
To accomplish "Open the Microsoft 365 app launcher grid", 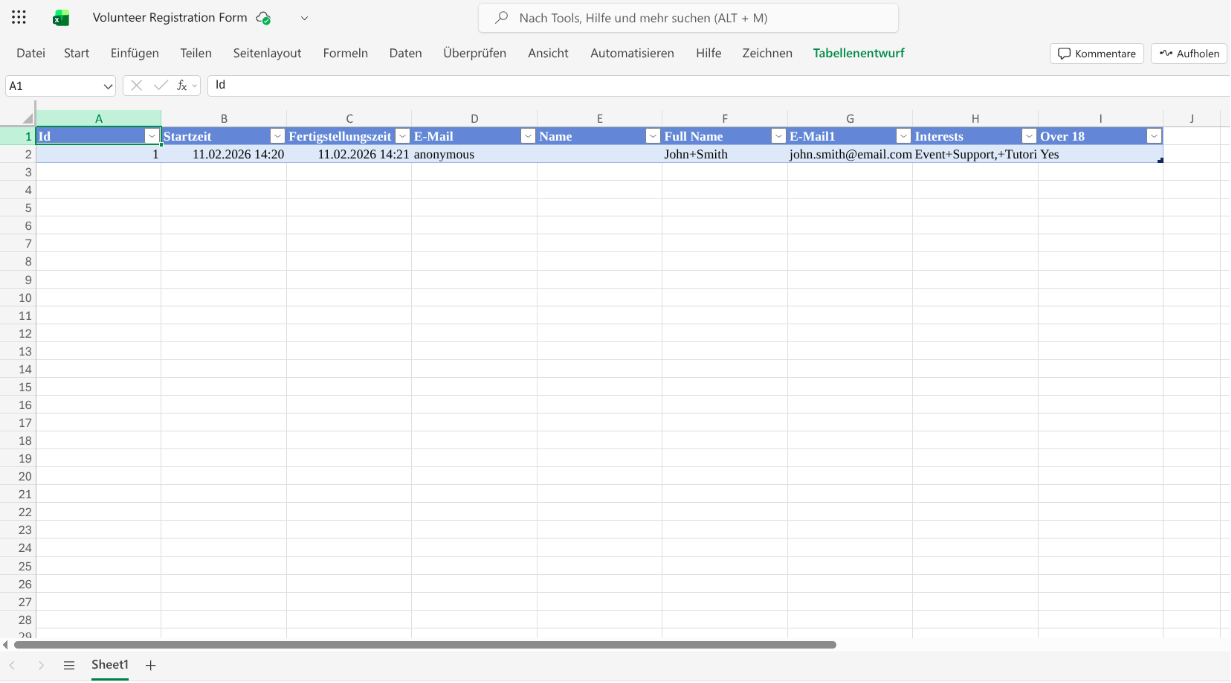I will (18, 16).
